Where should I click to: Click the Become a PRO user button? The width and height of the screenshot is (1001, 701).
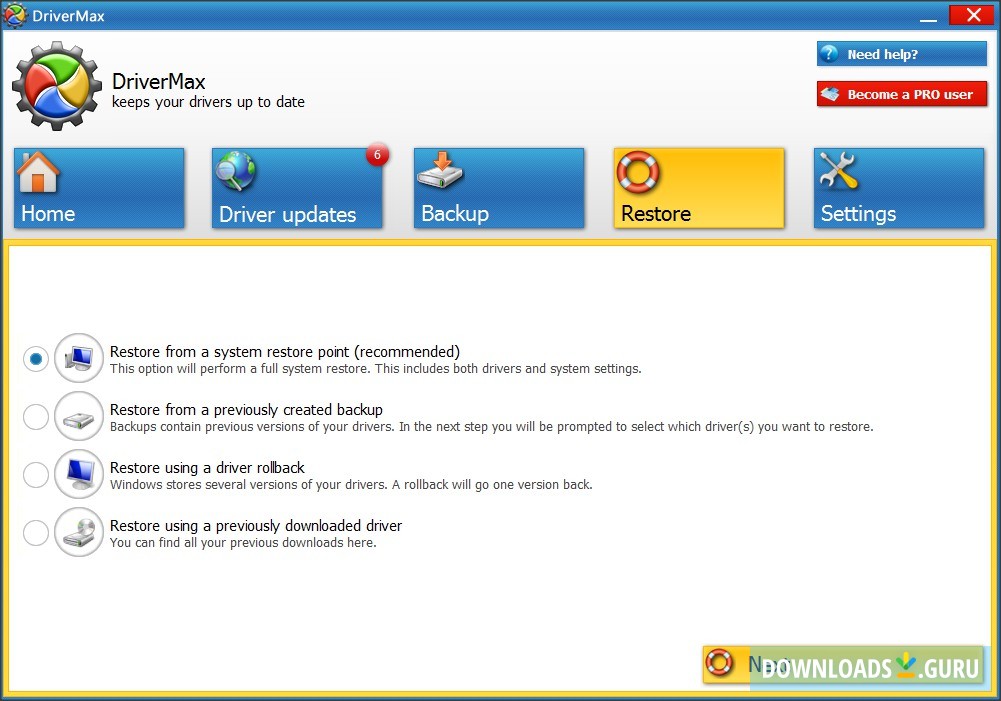tap(901, 94)
